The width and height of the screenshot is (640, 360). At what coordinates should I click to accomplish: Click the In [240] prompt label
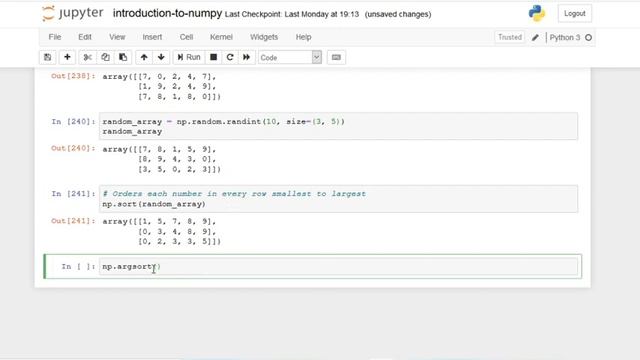(73, 121)
